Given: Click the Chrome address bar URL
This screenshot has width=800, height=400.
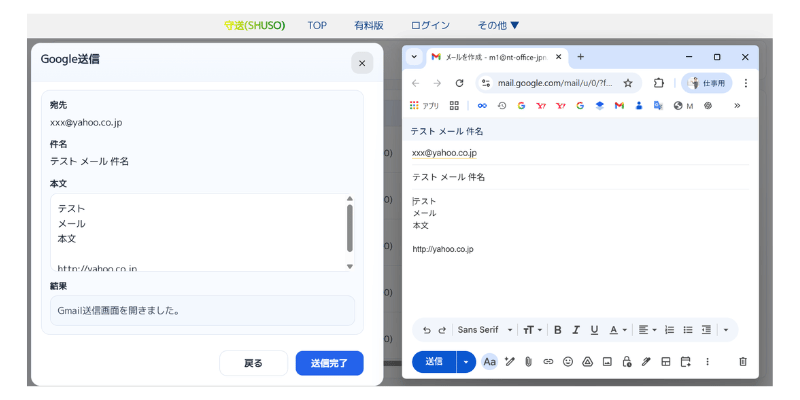Looking at the screenshot, I should click(x=555, y=83).
